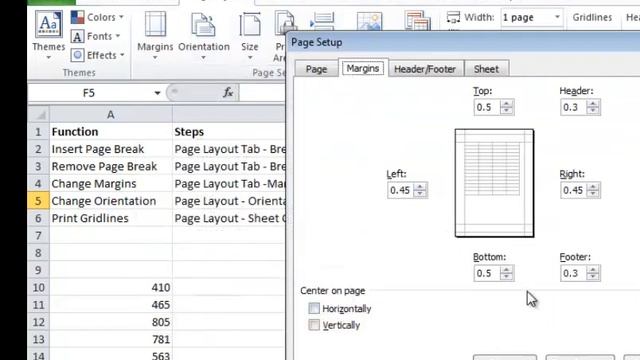This screenshot has height=360, width=640.
Task: Open the theme Colors menu
Action: click(x=97, y=18)
